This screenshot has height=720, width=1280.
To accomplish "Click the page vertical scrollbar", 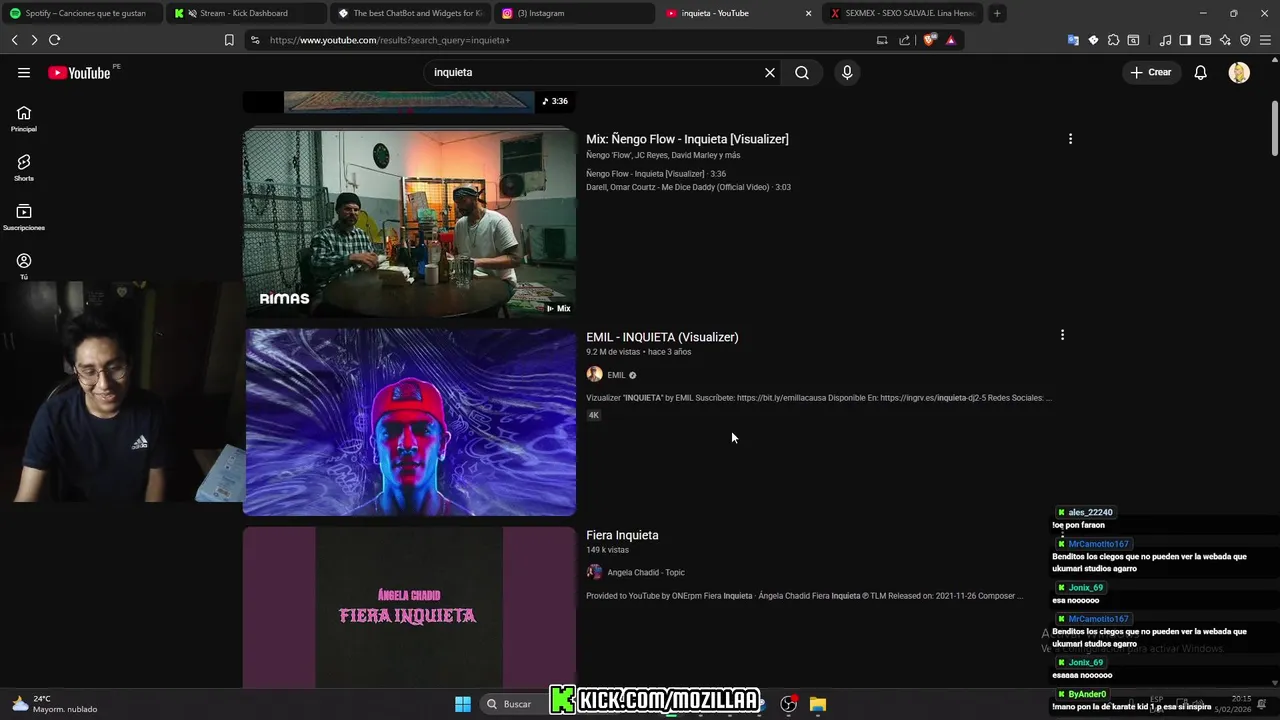I will click(1275, 128).
